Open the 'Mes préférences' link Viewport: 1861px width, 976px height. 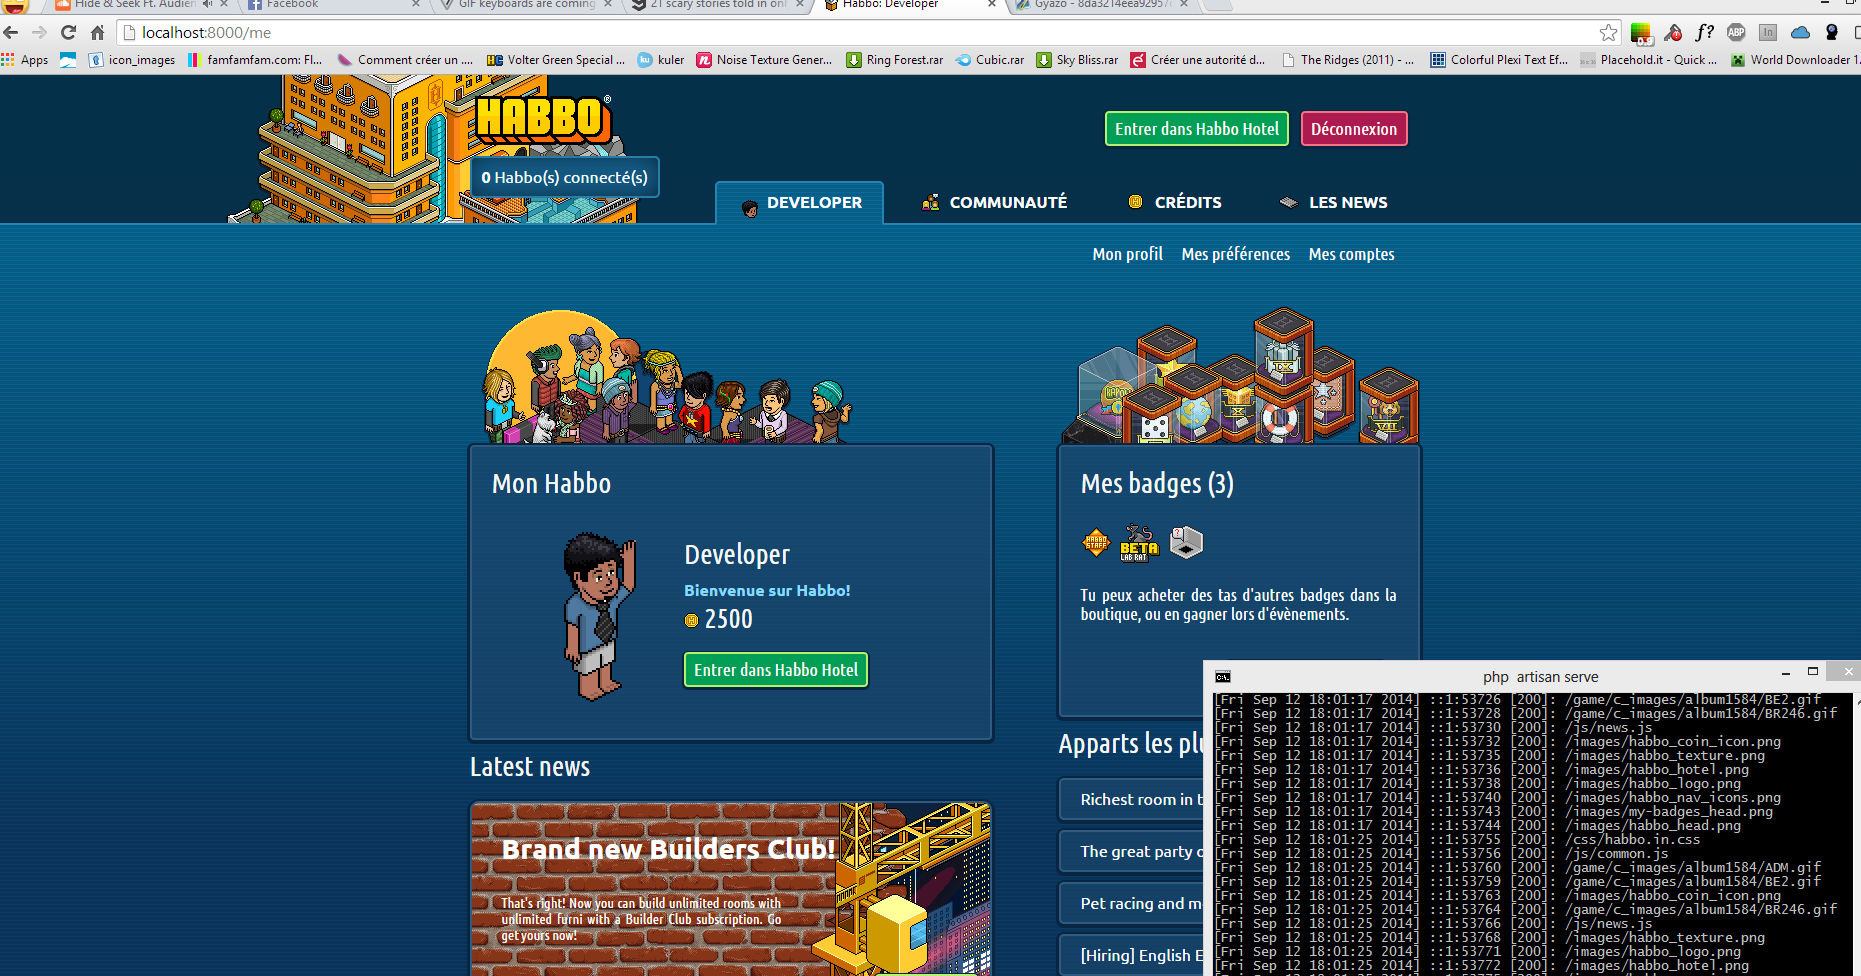tap(1236, 255)
